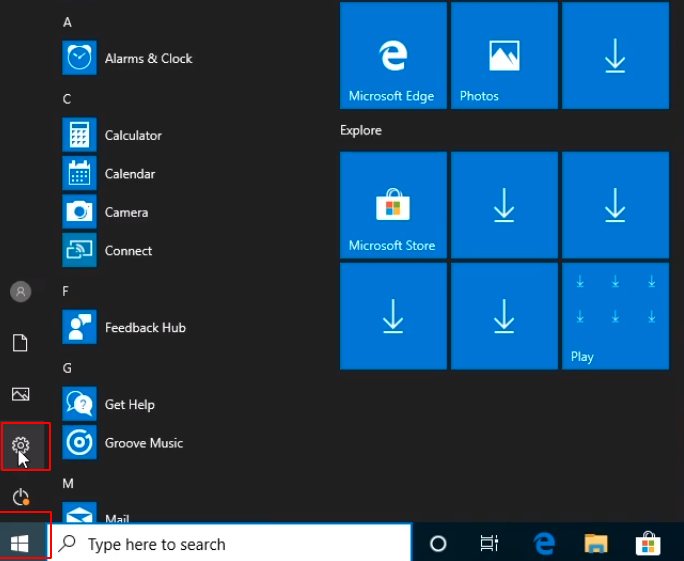Viewport: 684px width, 561px height.
Task: Launch the Camera app
Action: [x=105, y=212]
